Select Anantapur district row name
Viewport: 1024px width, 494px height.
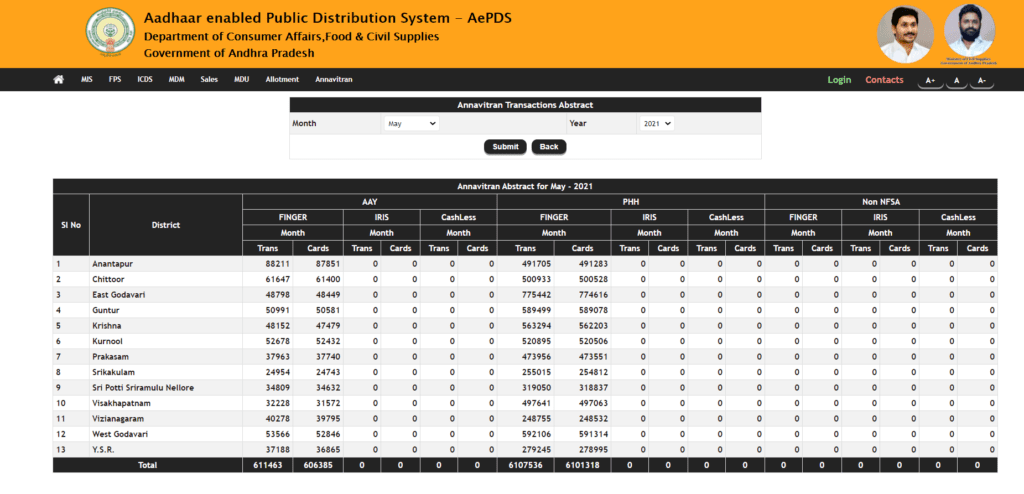[113, 264]
